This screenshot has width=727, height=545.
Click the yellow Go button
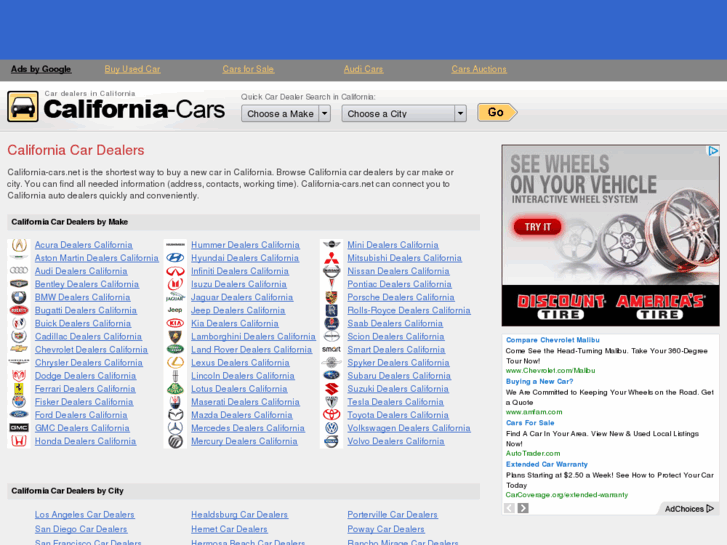point(497,112)
